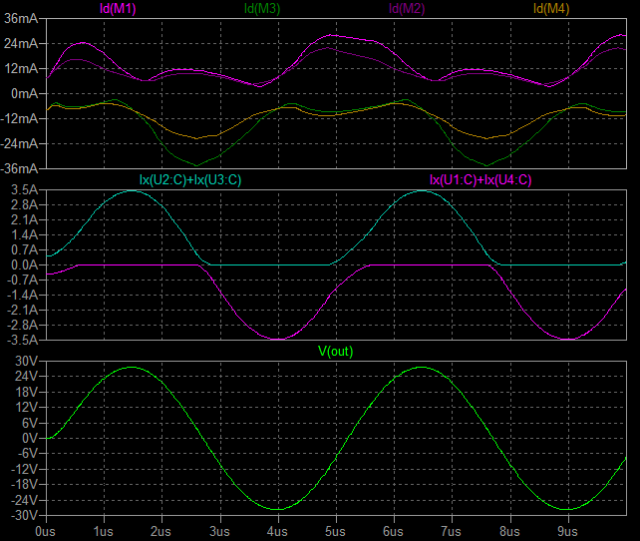Select the Id(M3) trace label
Viewport: 640px width, 541px height.
click(x=263, y=8)
